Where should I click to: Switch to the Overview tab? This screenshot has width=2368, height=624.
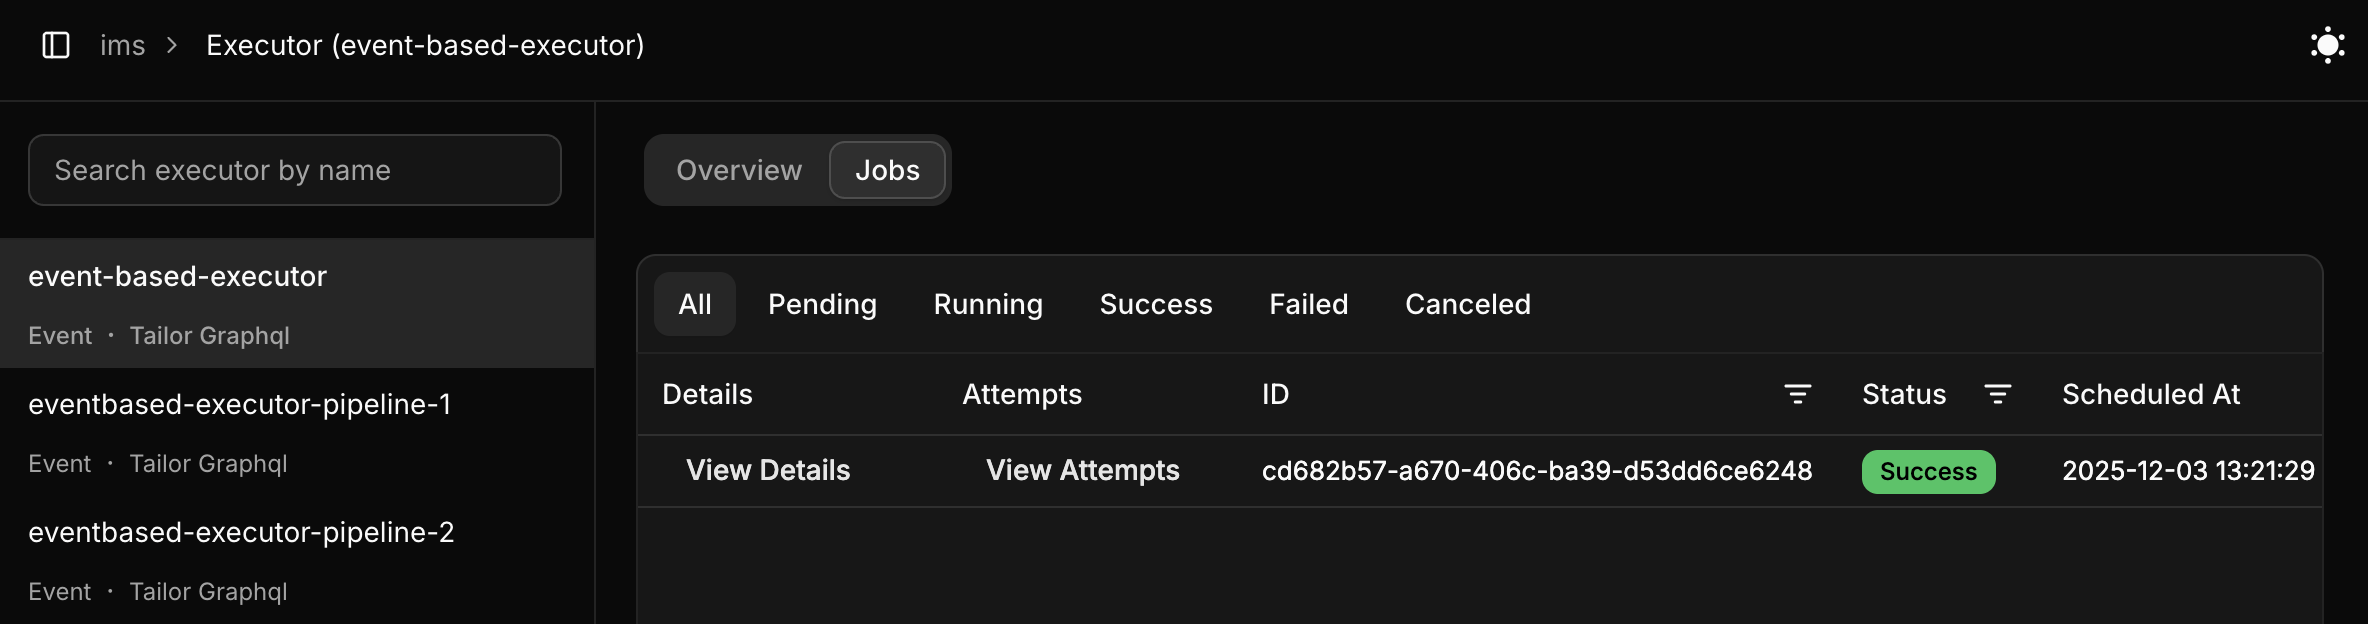point(738,170)
